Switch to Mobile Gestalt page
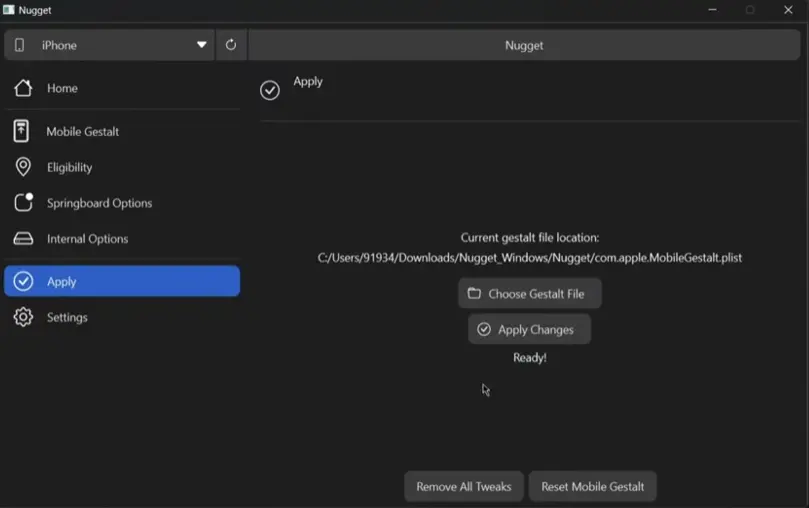Viewport: 809px width, 508px height. coord(122,132)
